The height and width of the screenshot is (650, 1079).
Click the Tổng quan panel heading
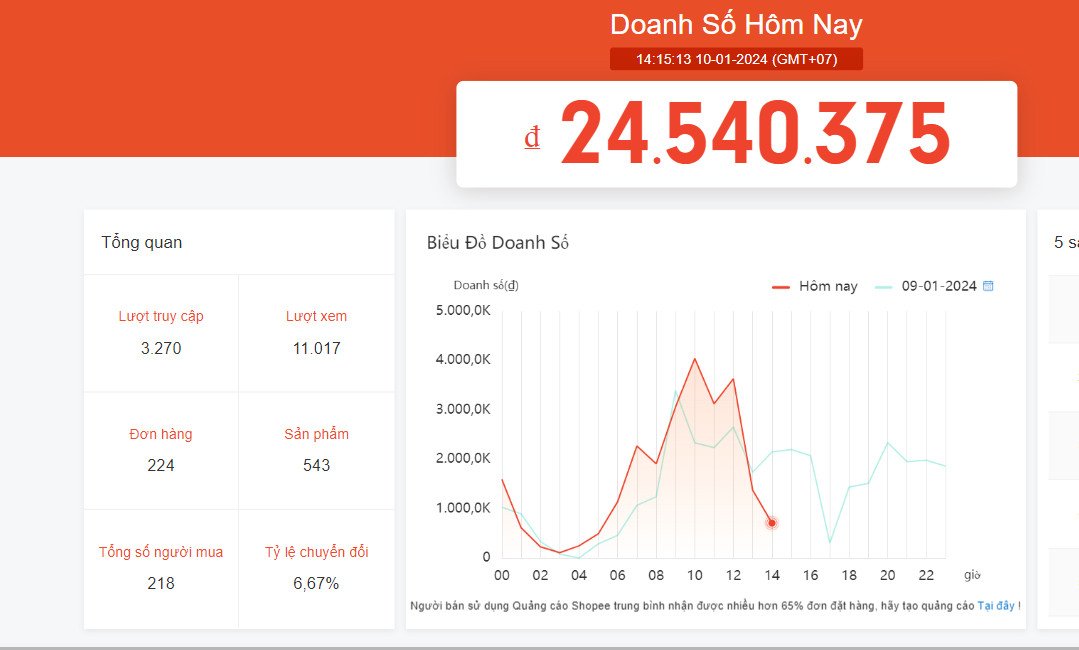[142, 242]
